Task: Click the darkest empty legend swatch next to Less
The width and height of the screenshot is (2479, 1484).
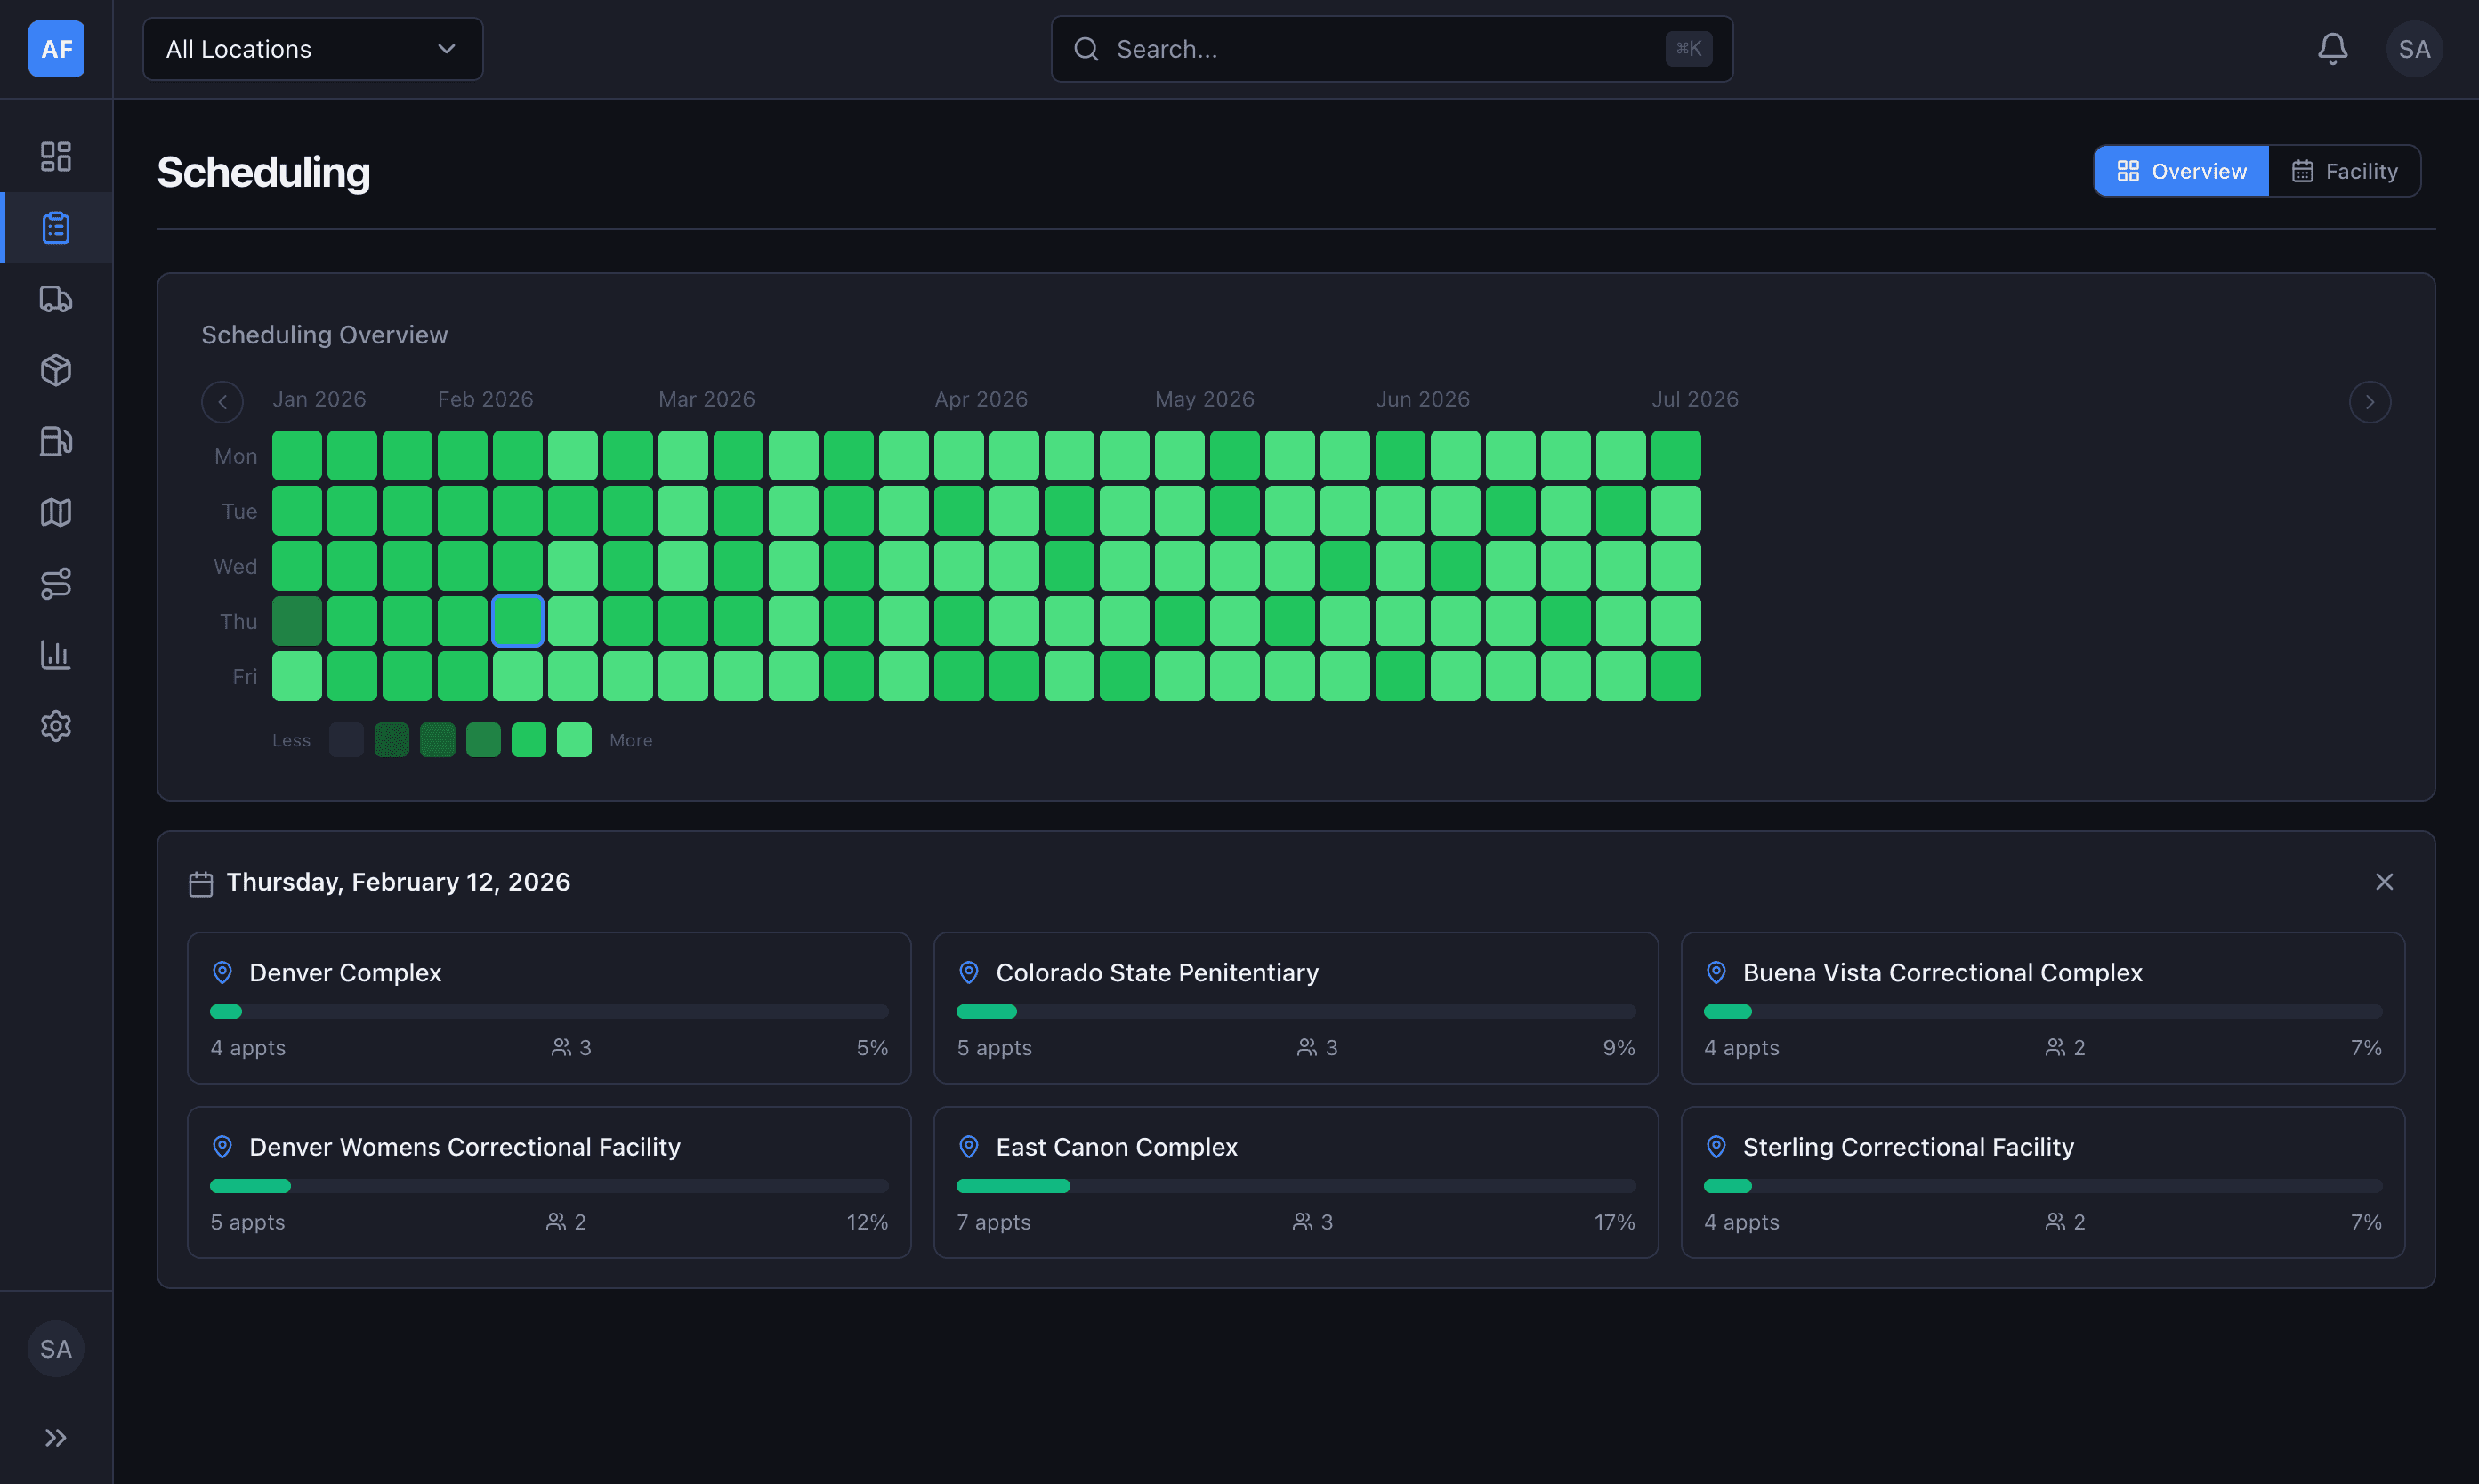Action: [346, 740]
